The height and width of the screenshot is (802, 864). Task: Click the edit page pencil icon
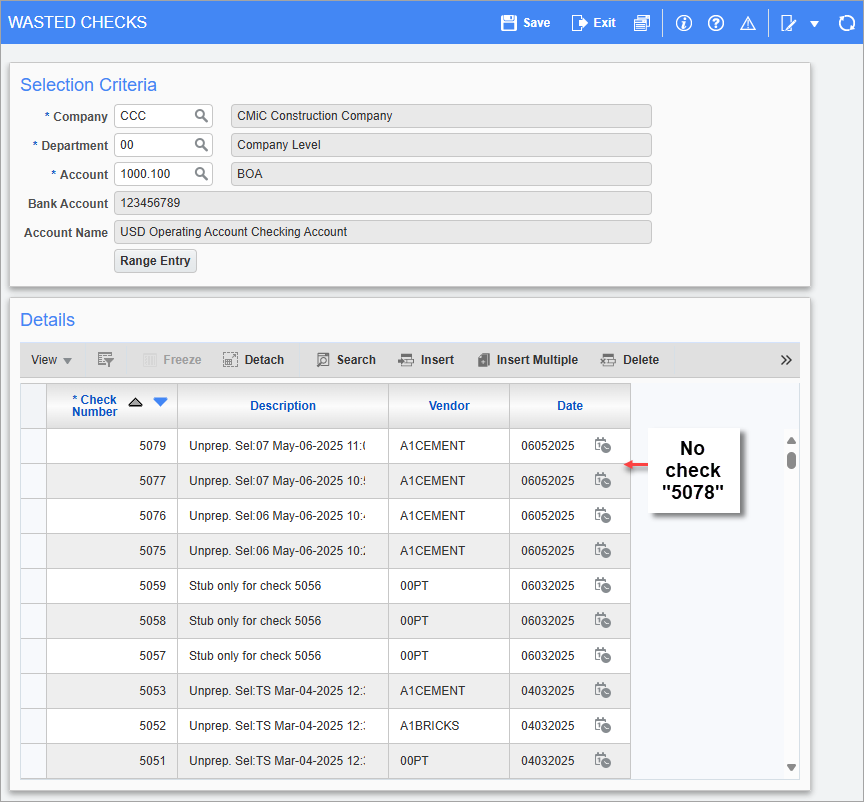coord(789,23)
